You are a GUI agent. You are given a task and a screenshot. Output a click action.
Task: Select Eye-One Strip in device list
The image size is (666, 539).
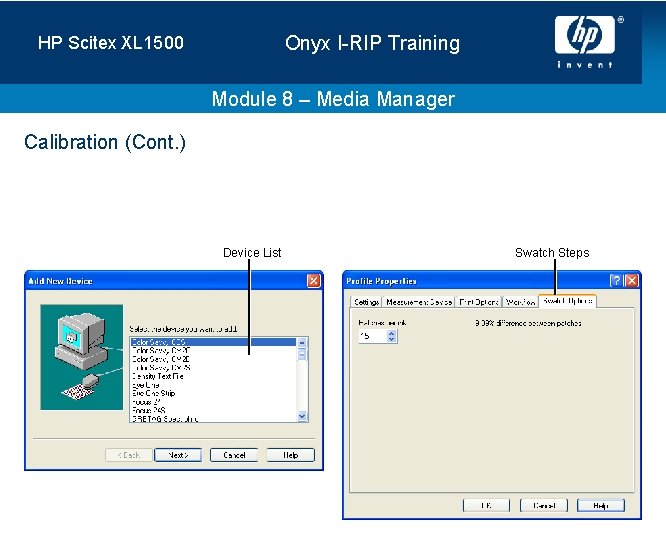click(x=213, y=393)
